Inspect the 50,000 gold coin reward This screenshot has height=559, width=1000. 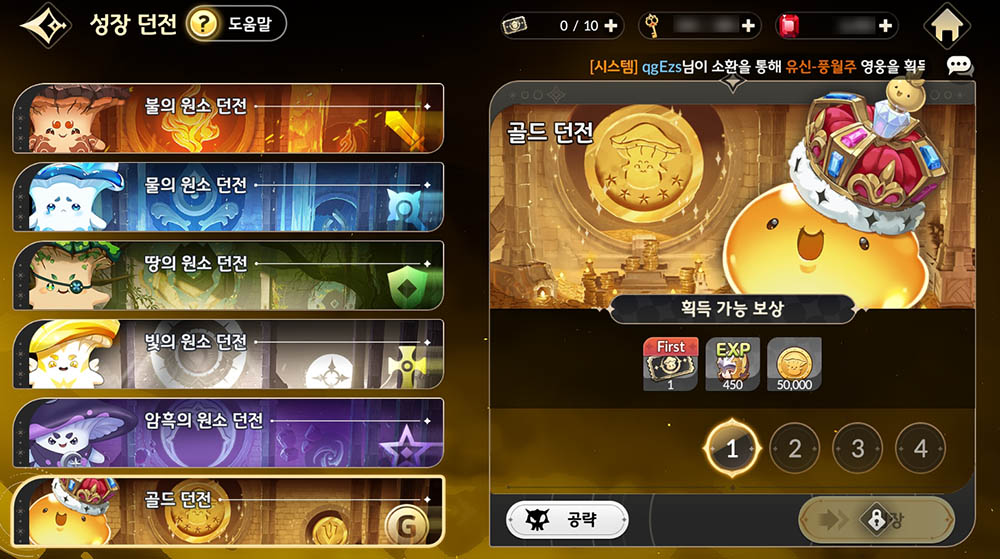pyautogui.click(x=794, y=364)
